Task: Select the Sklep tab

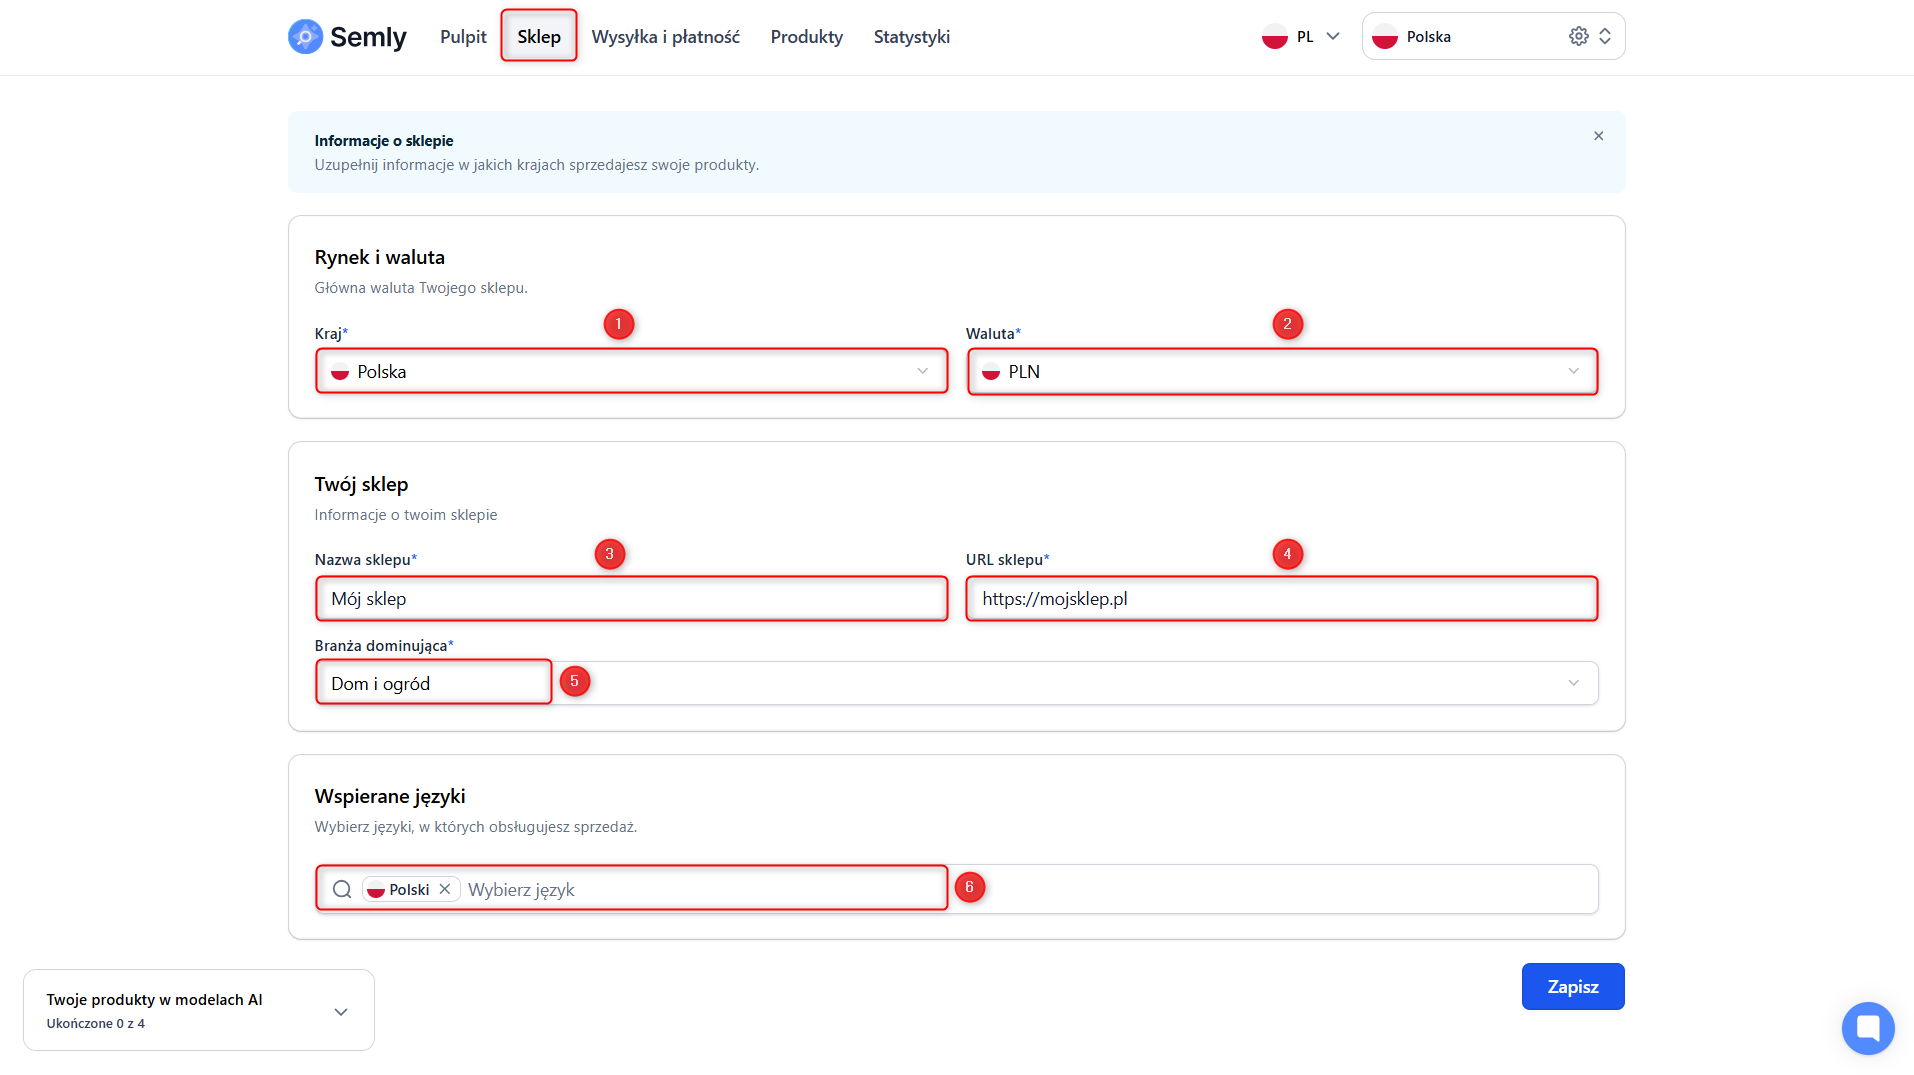Action: [x=539, y=37]
